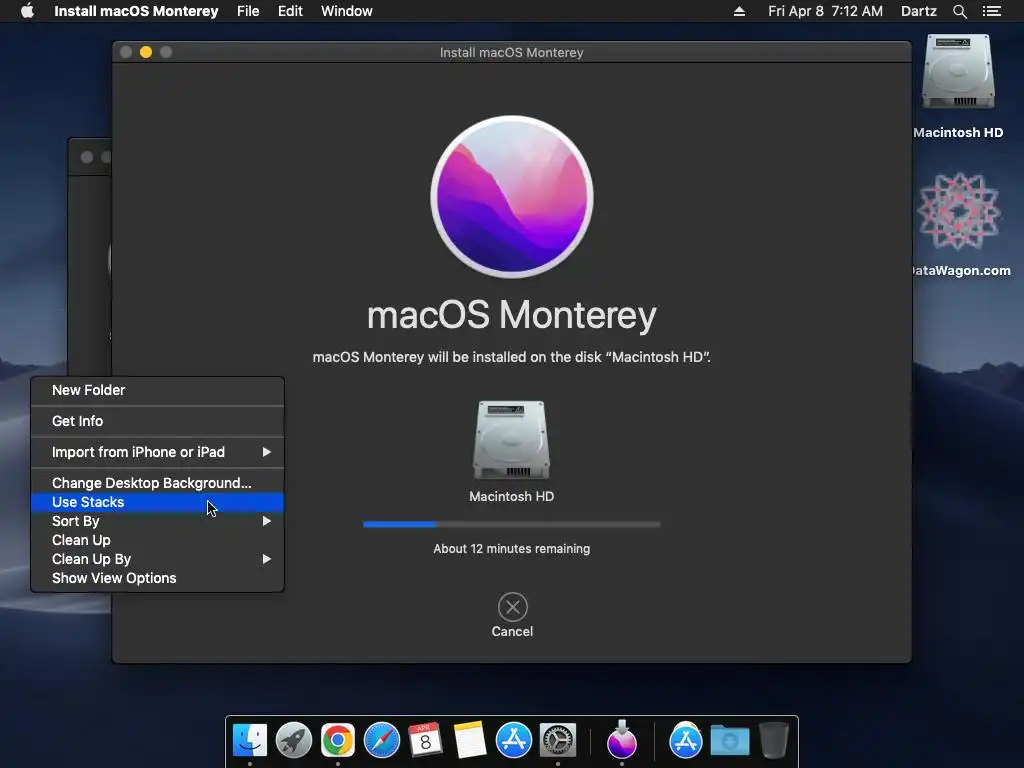Click the installation progress bar
Viewport: 1024px width, 768px height.
[511, 524]
